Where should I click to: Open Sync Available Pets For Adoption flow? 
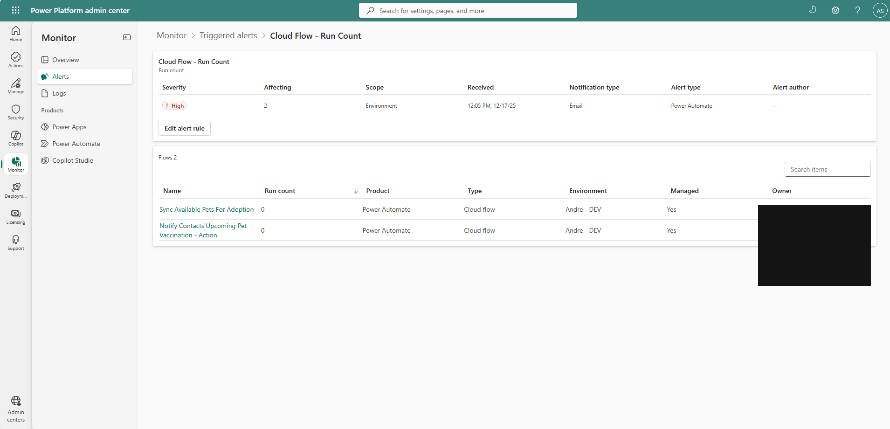click(207, 209)
